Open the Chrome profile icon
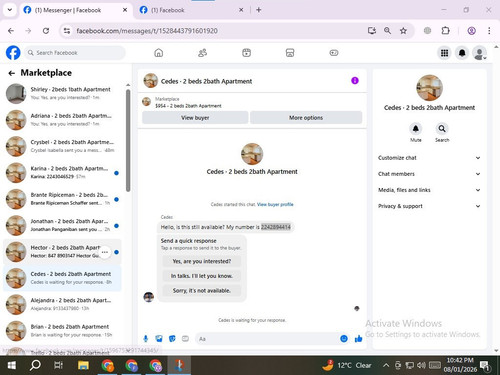 point(471,31)
